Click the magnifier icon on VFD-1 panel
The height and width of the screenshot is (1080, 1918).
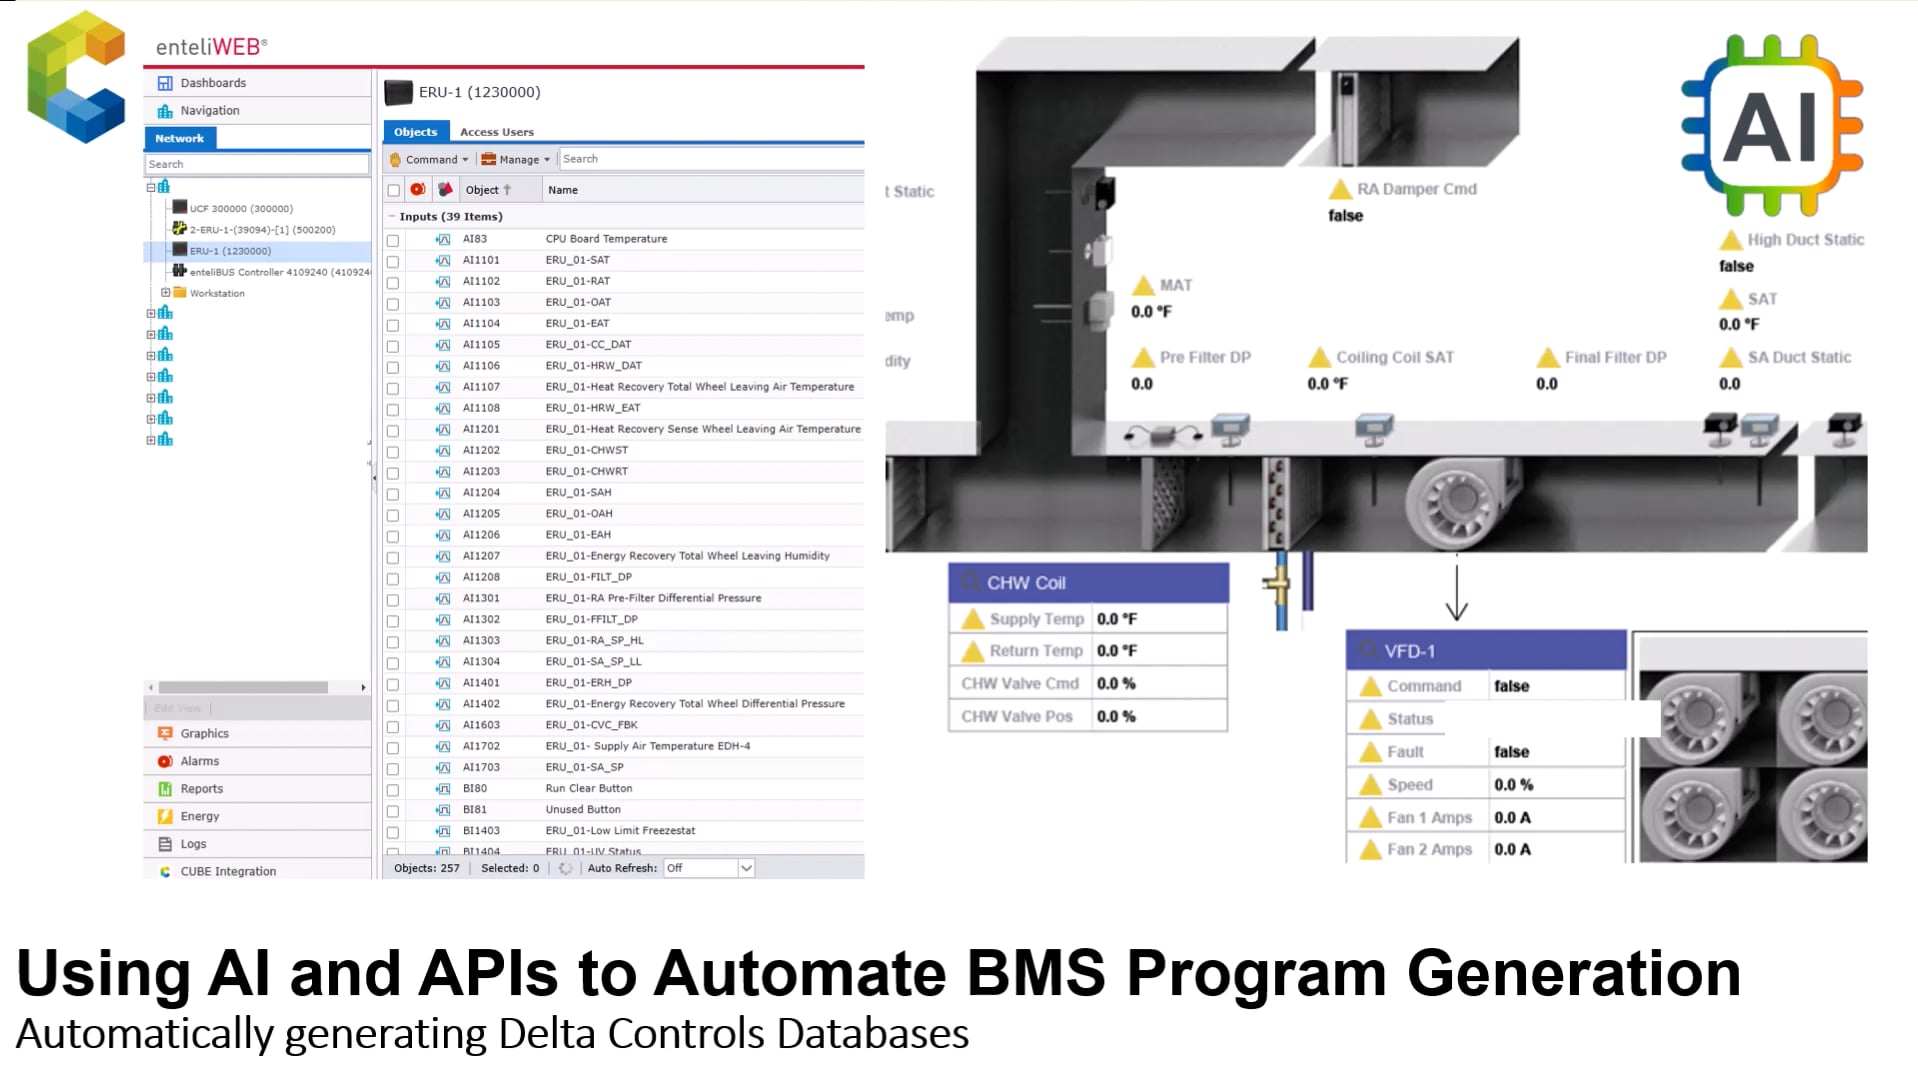tap(1367, 651)
